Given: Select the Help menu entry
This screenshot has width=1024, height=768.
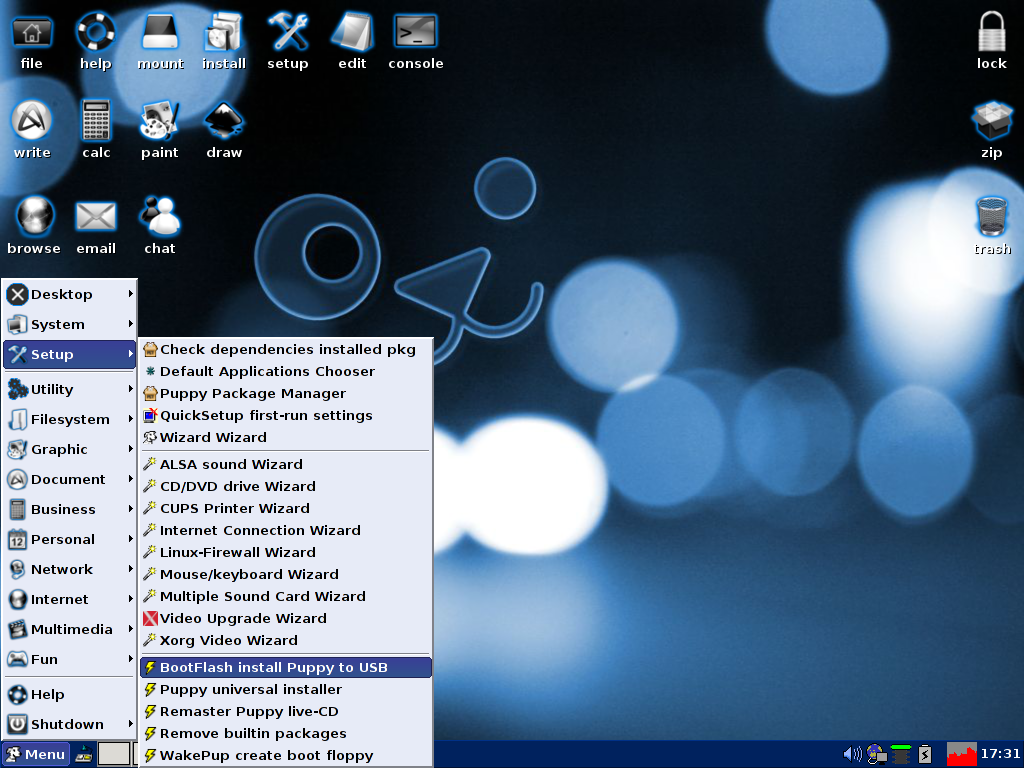Looking at the screenshot, I should tap(70, 695).
